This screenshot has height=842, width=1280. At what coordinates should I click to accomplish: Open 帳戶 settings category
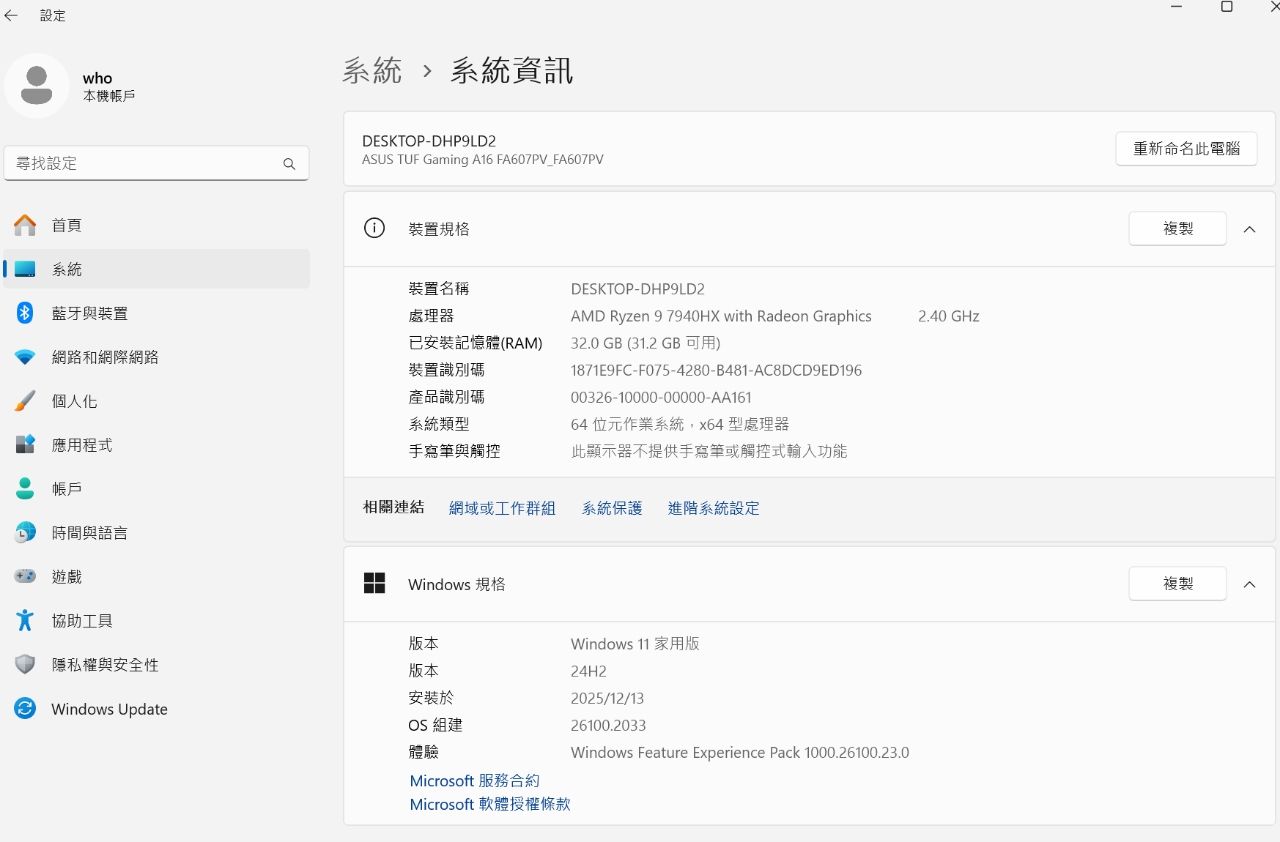(x=67, y=489)
